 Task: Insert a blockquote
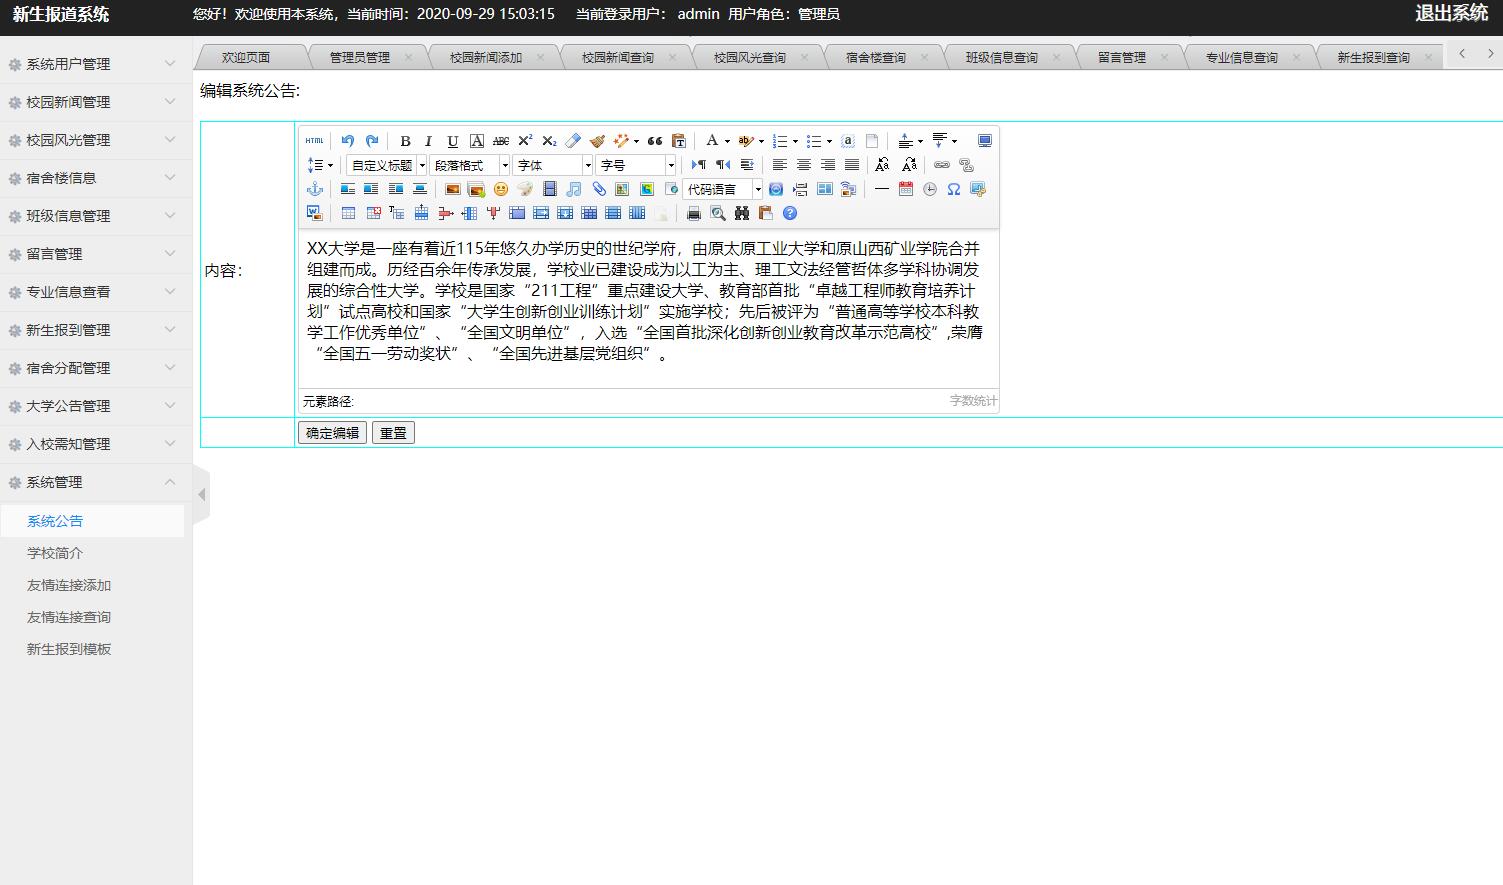click(656, 140)
